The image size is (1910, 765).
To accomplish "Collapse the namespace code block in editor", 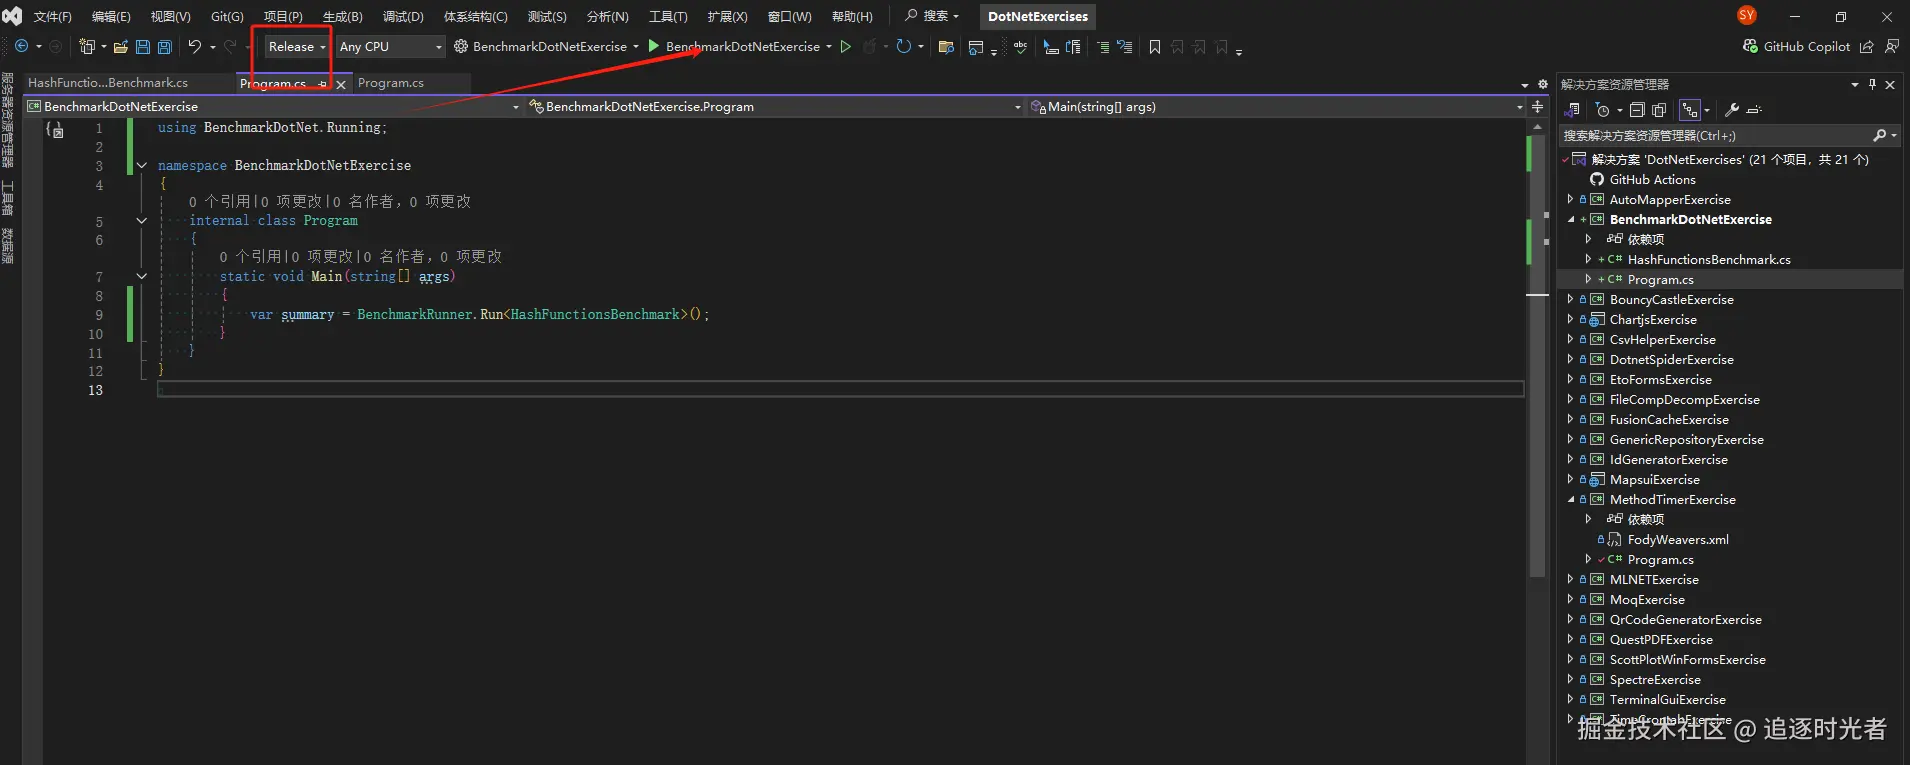I will pyautogui.click(x=141, y=165).
